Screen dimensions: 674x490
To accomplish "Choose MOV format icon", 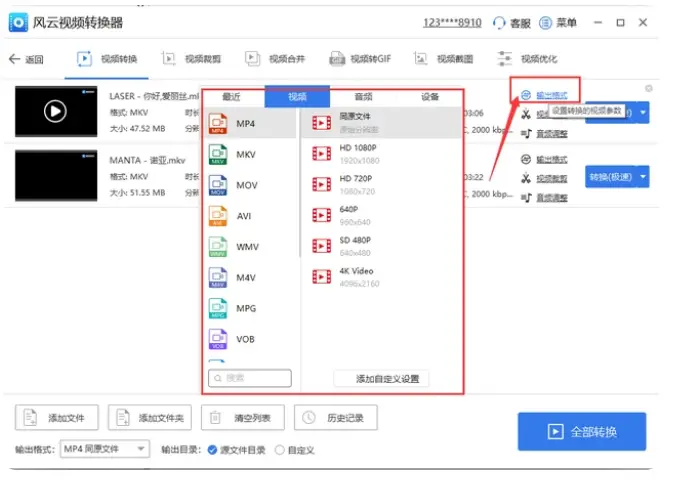I will 218,185.
